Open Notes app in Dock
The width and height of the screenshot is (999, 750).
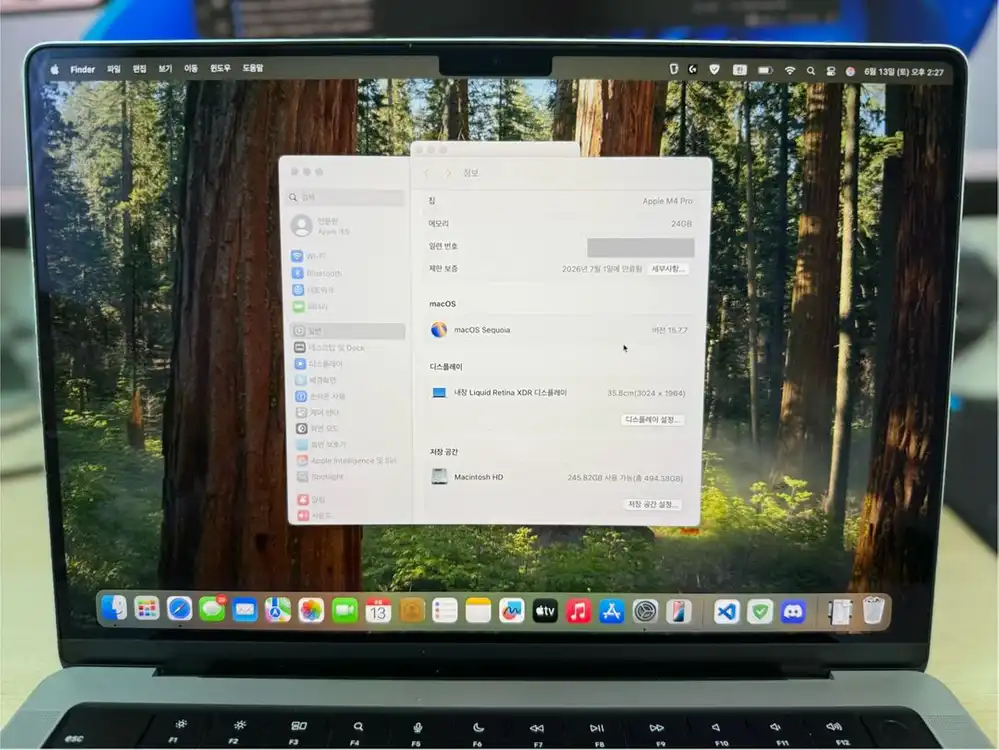(478, 611)
